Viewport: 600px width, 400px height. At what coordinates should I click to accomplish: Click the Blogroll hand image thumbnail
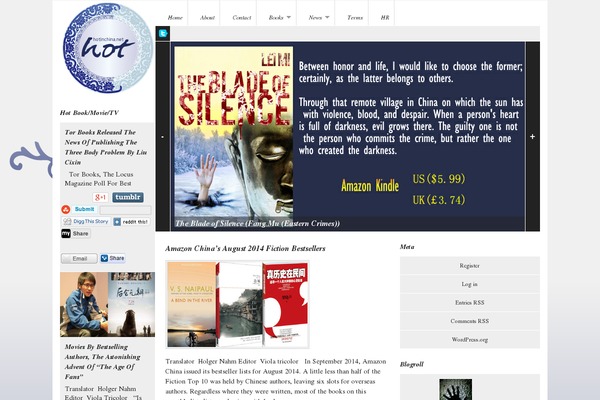(x=455, y=389)
